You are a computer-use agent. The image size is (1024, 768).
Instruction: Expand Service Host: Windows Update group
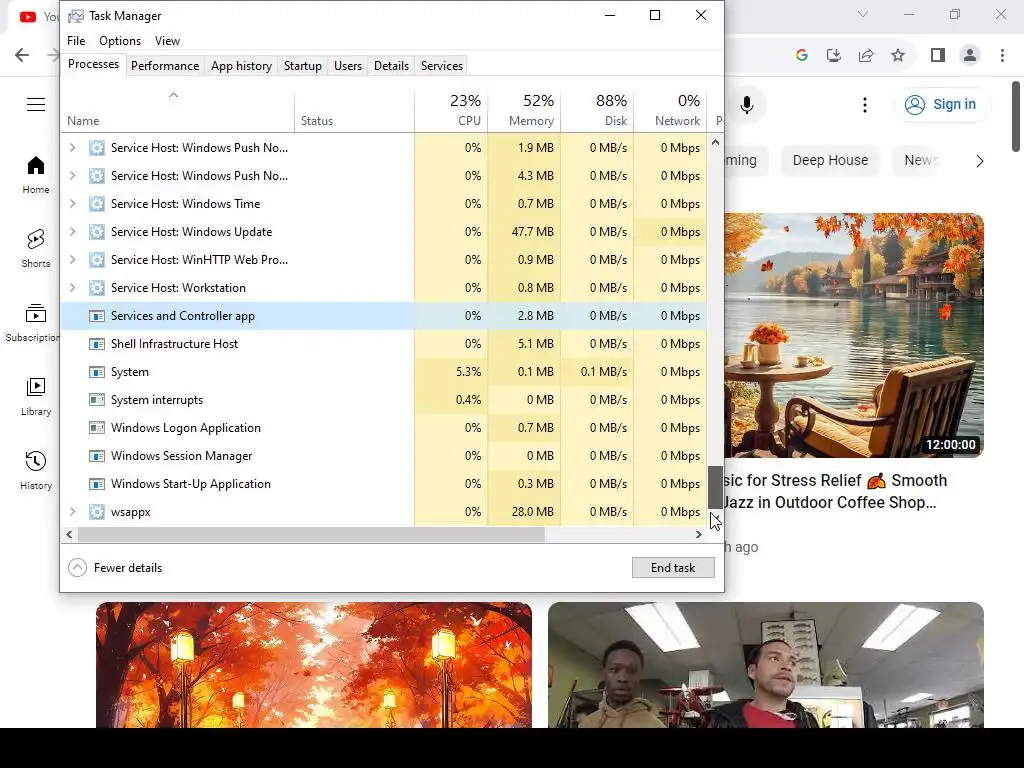pyautogui.click(x=72, y=232)
